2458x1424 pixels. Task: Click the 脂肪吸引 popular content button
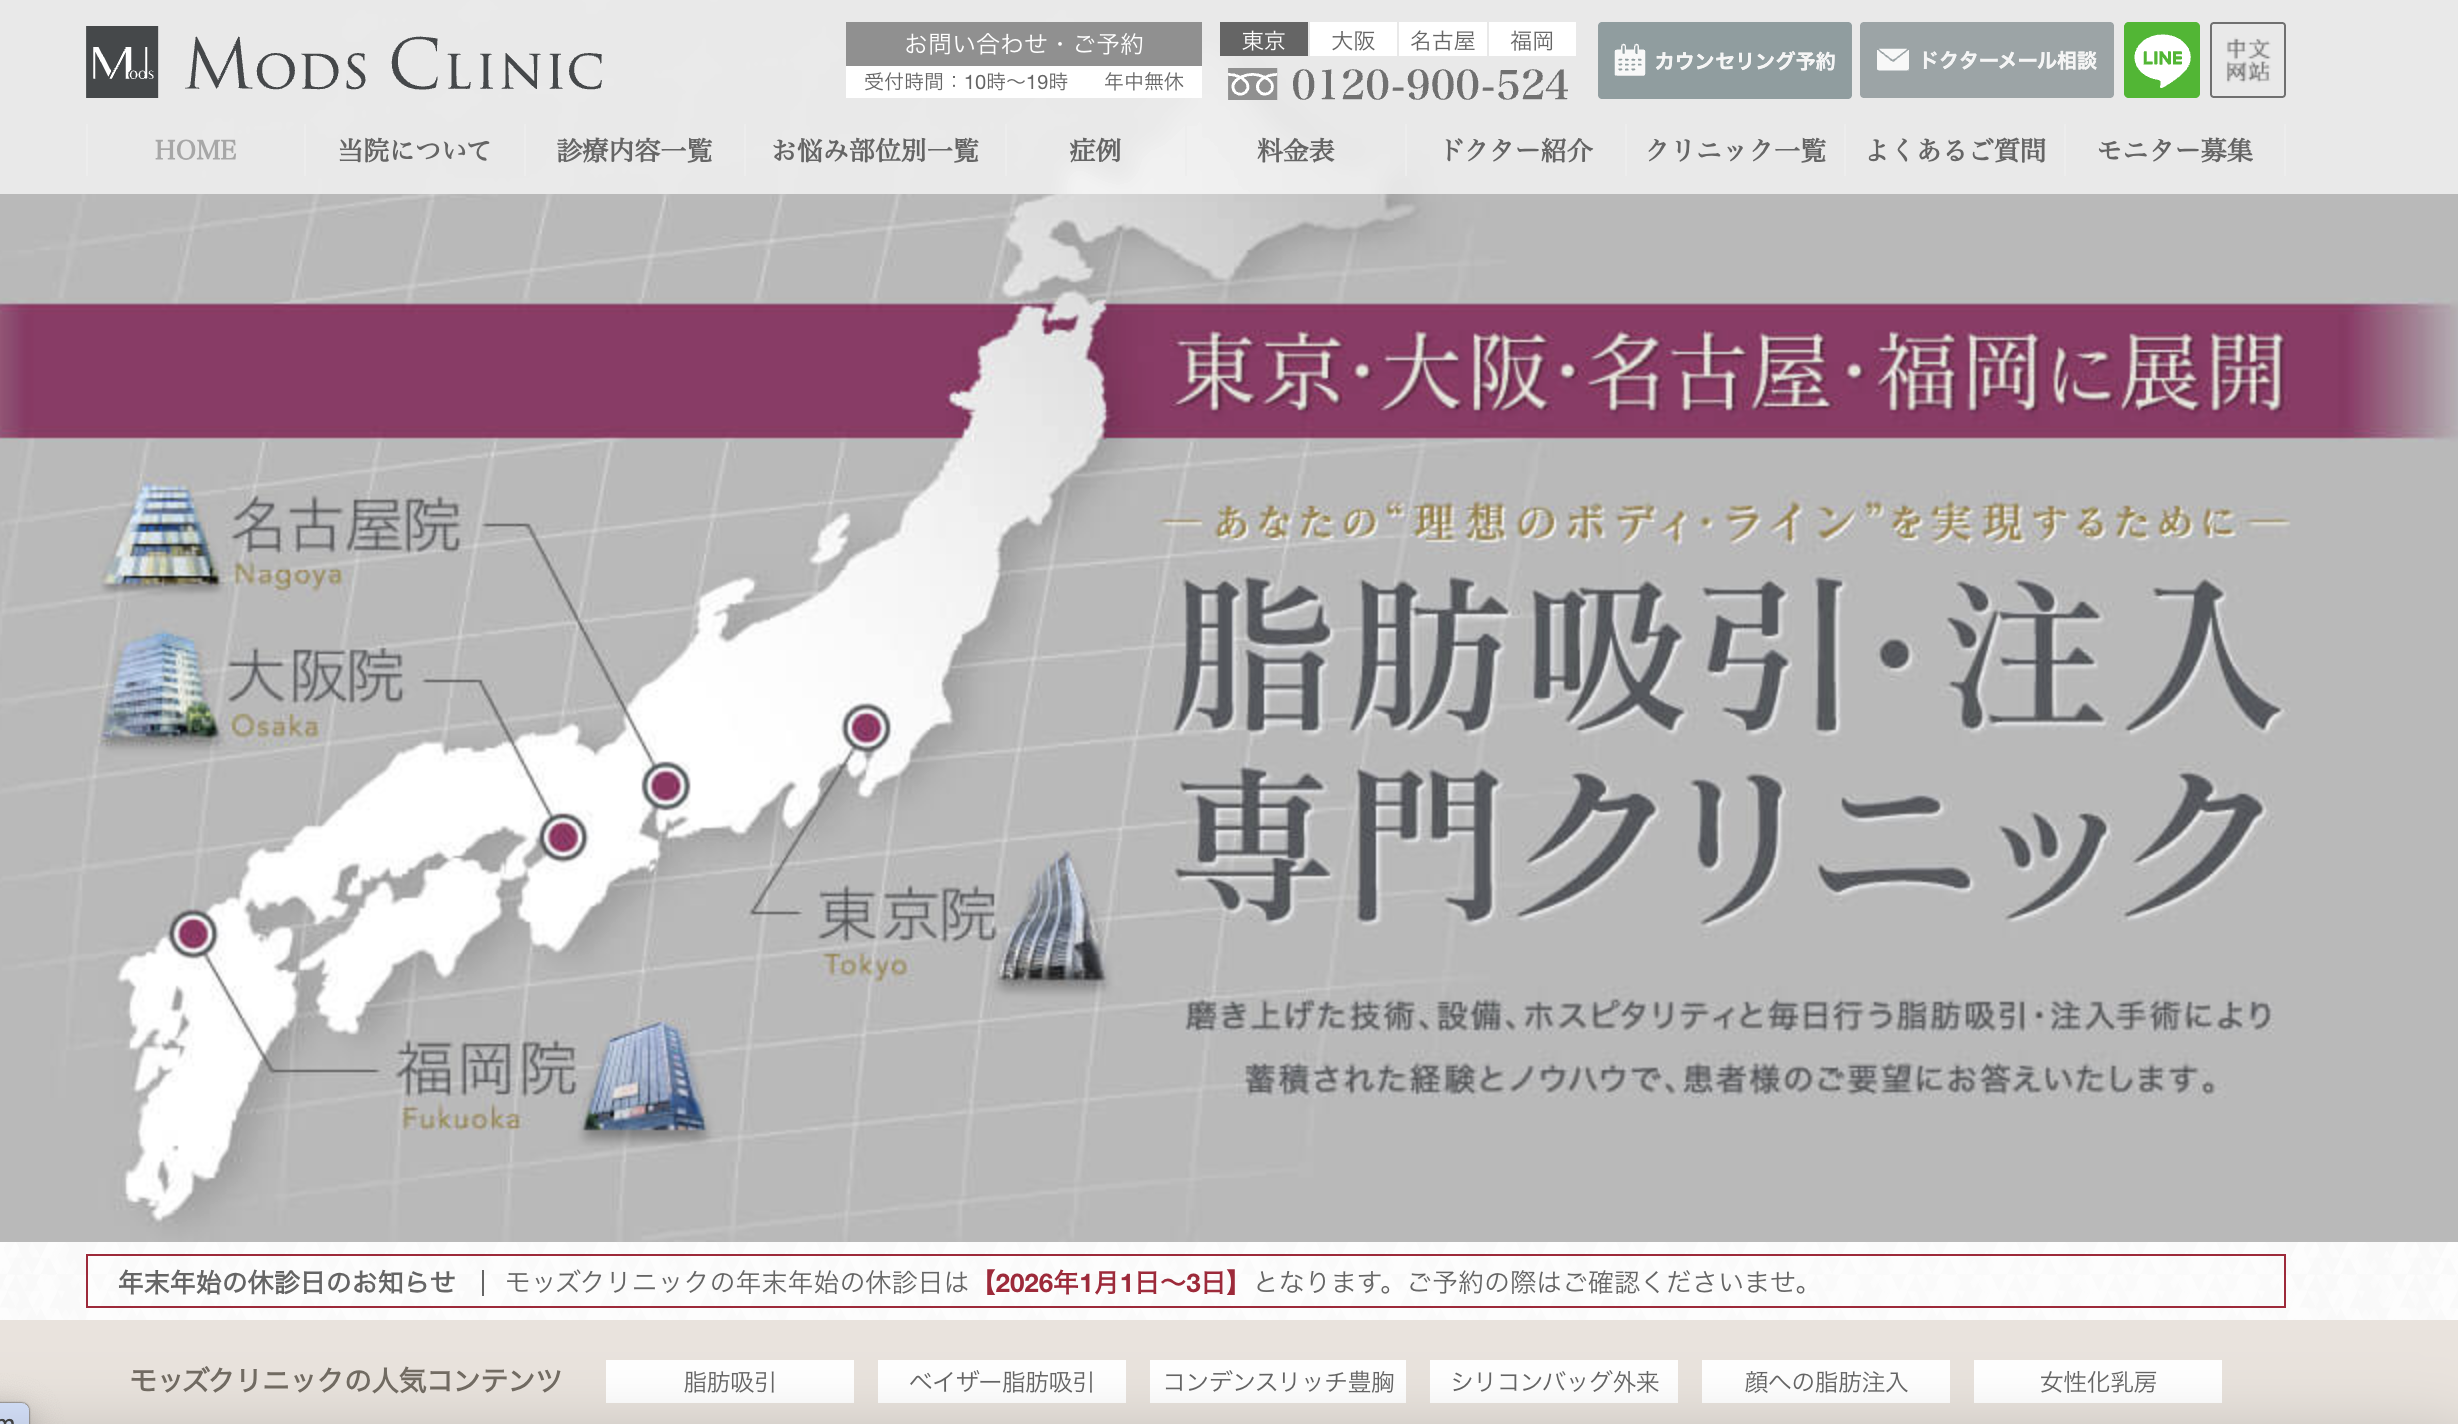[x=729, y=1381]
